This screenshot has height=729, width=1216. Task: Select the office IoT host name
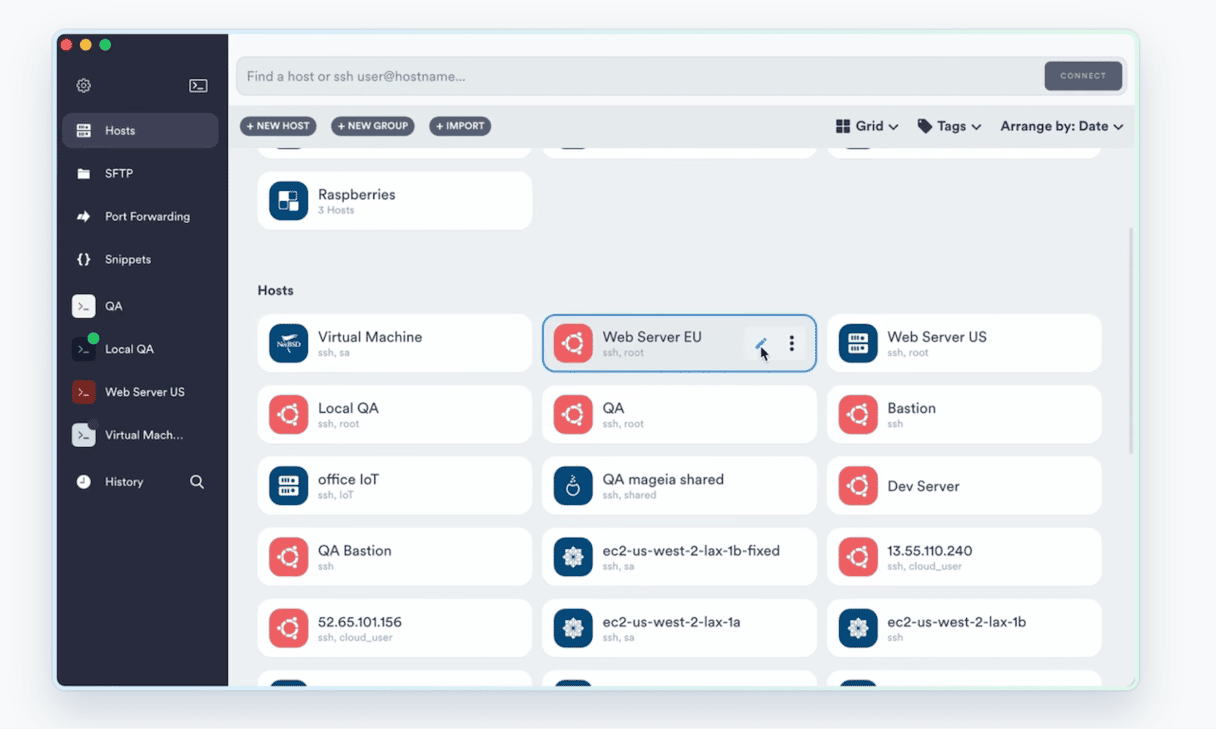click(x=348, y=480)
